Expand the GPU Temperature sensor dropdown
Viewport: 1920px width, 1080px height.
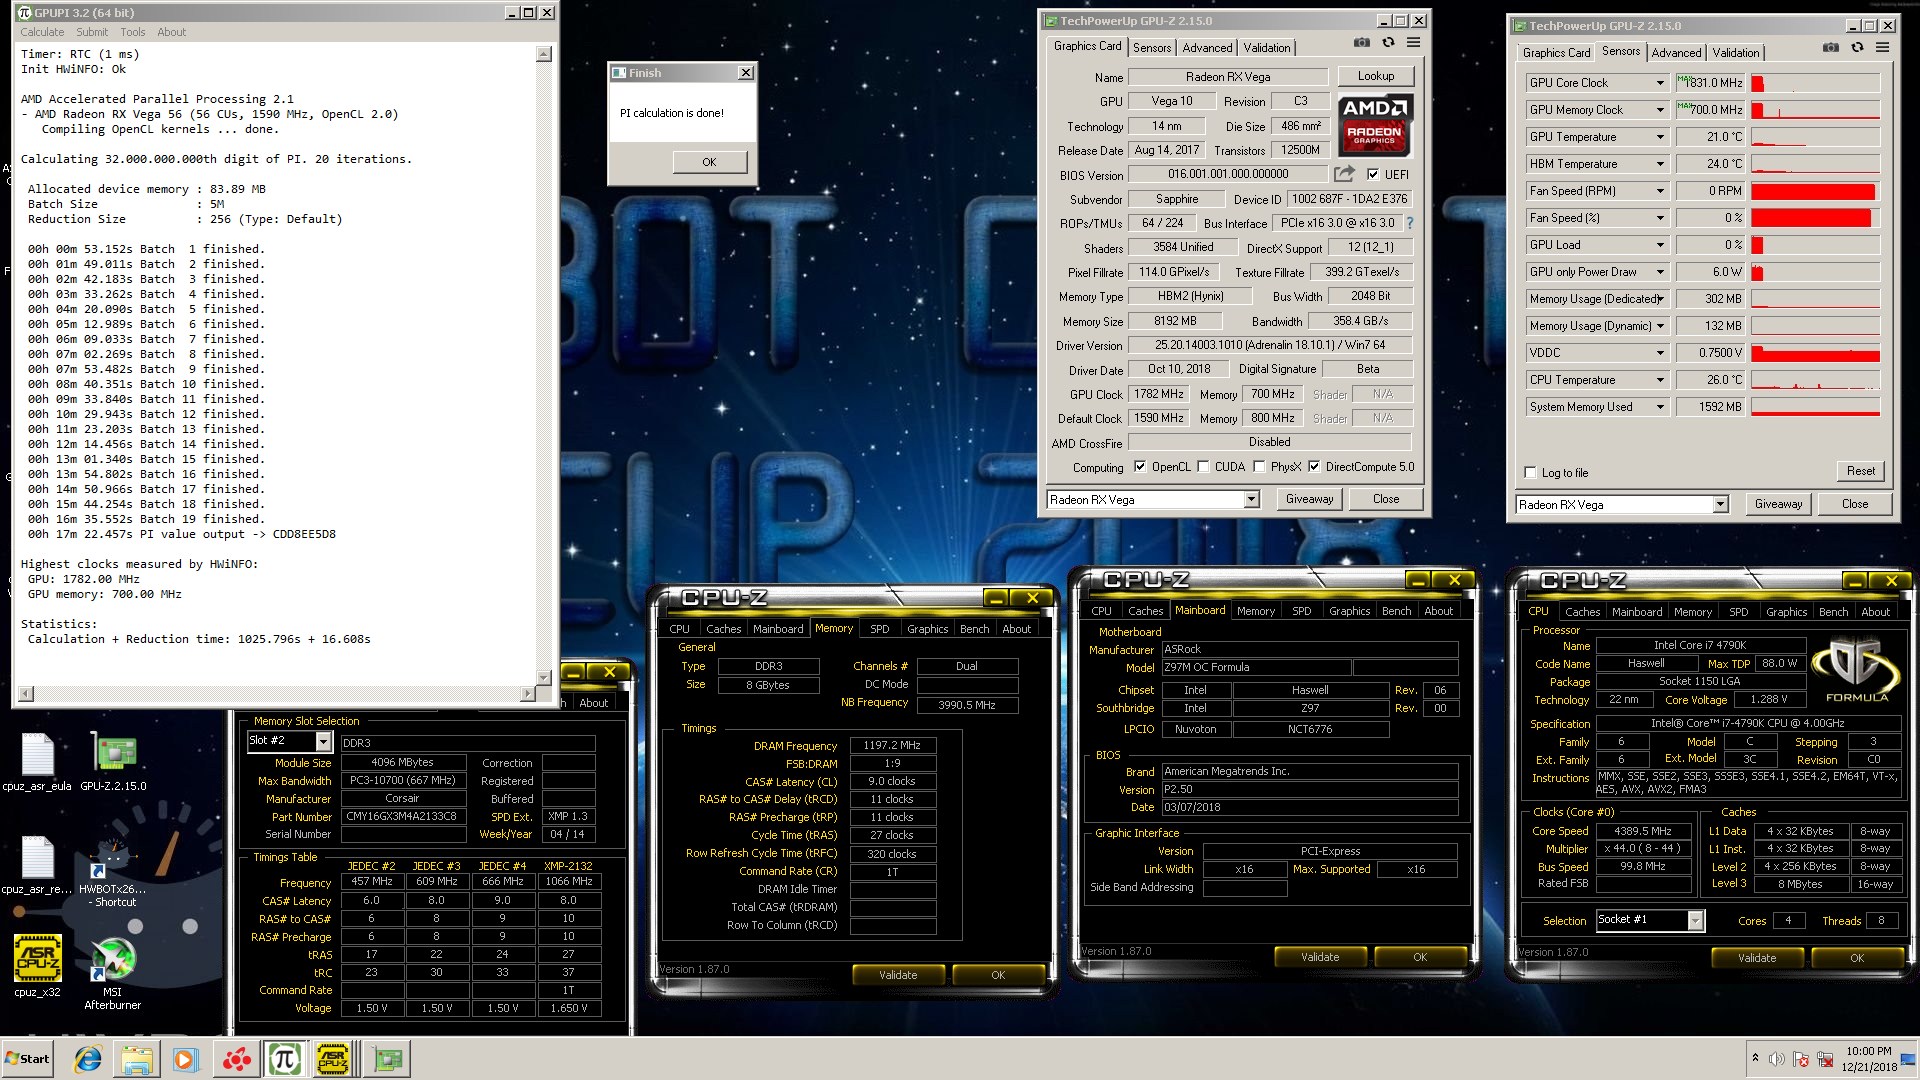coord(1661,137)
